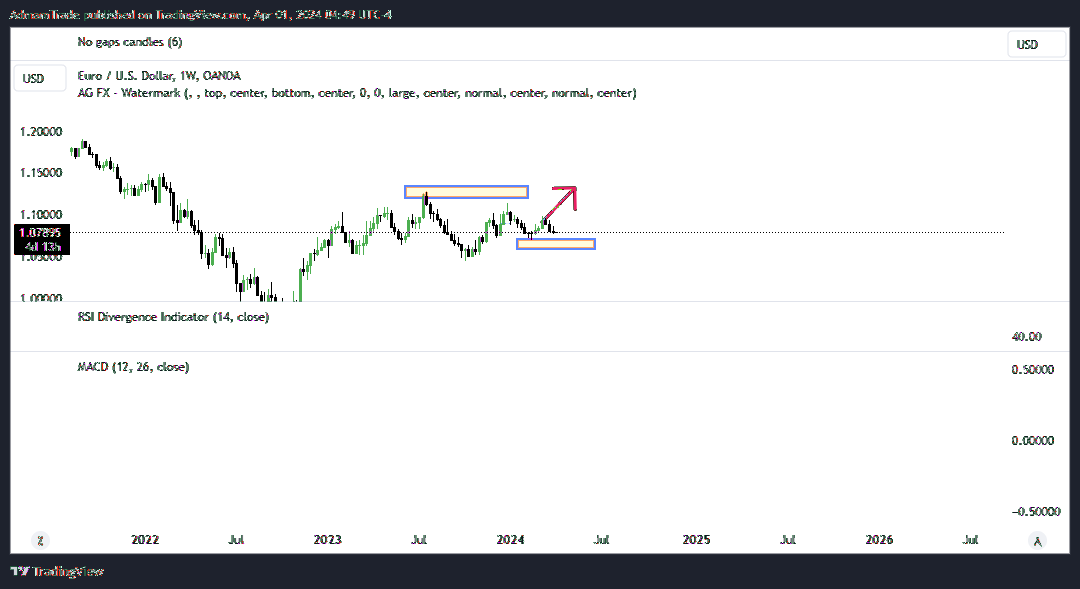Select the MACD (12, 26, close) label

(133, 367)
